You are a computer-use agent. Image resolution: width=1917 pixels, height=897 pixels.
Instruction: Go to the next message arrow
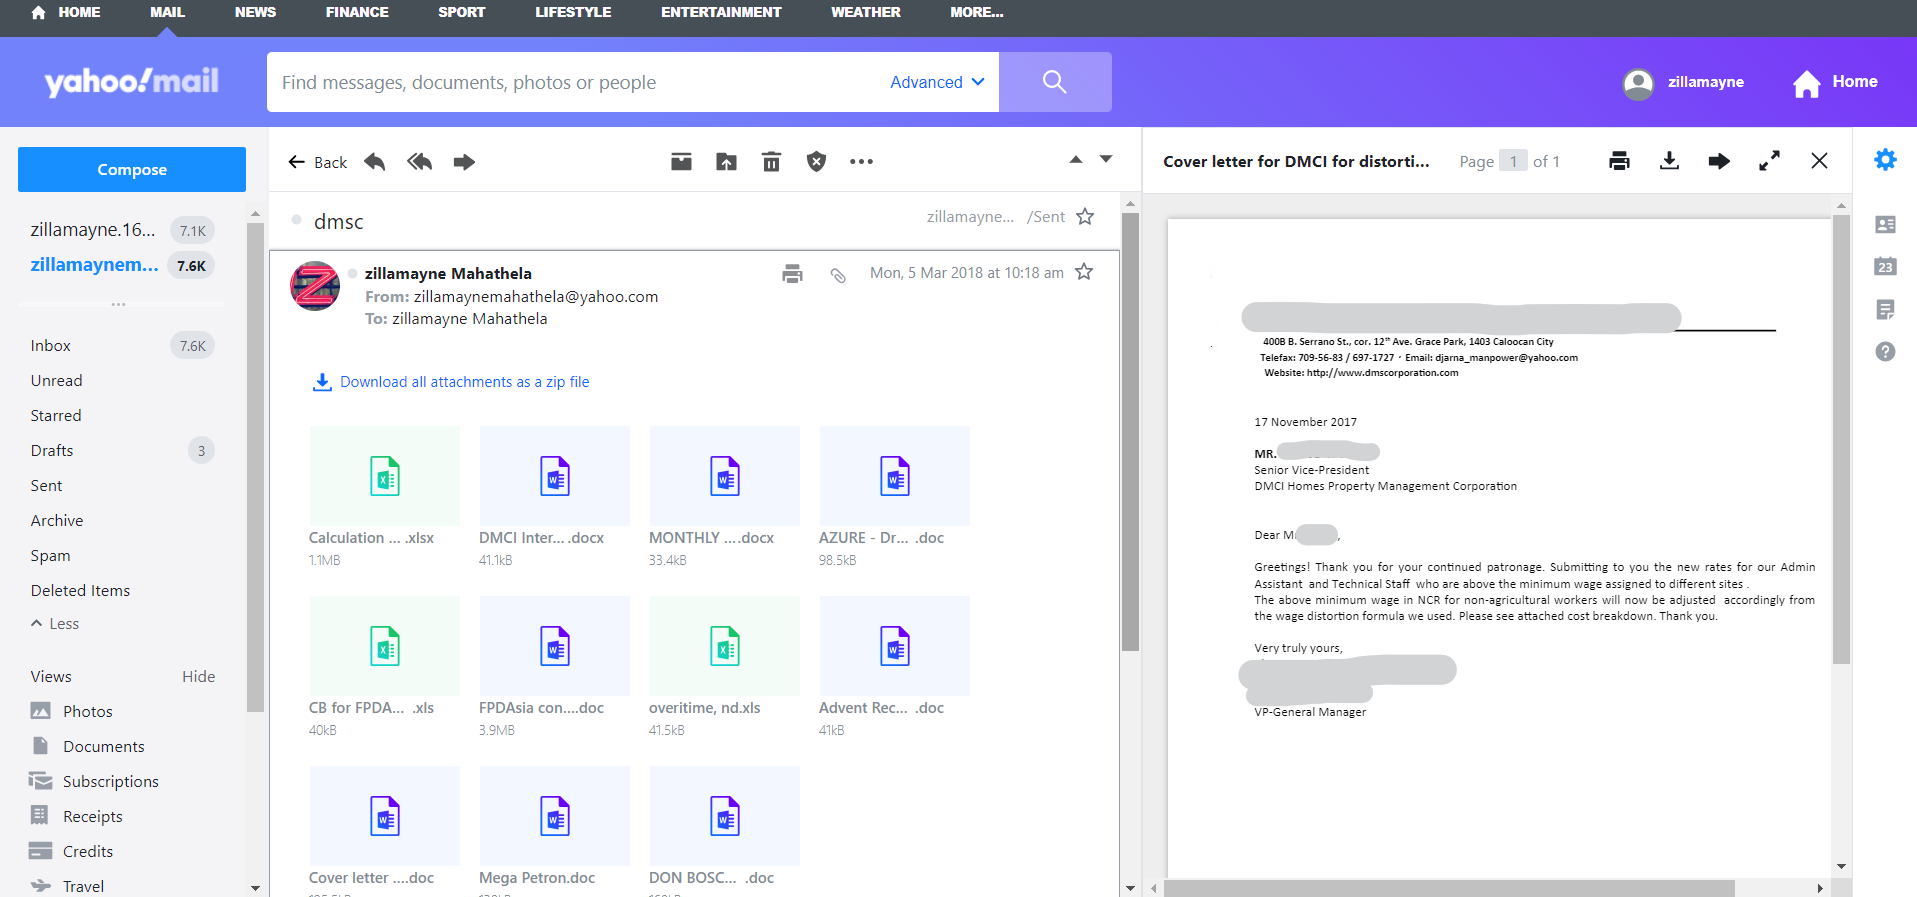[x=1106, y=159]
